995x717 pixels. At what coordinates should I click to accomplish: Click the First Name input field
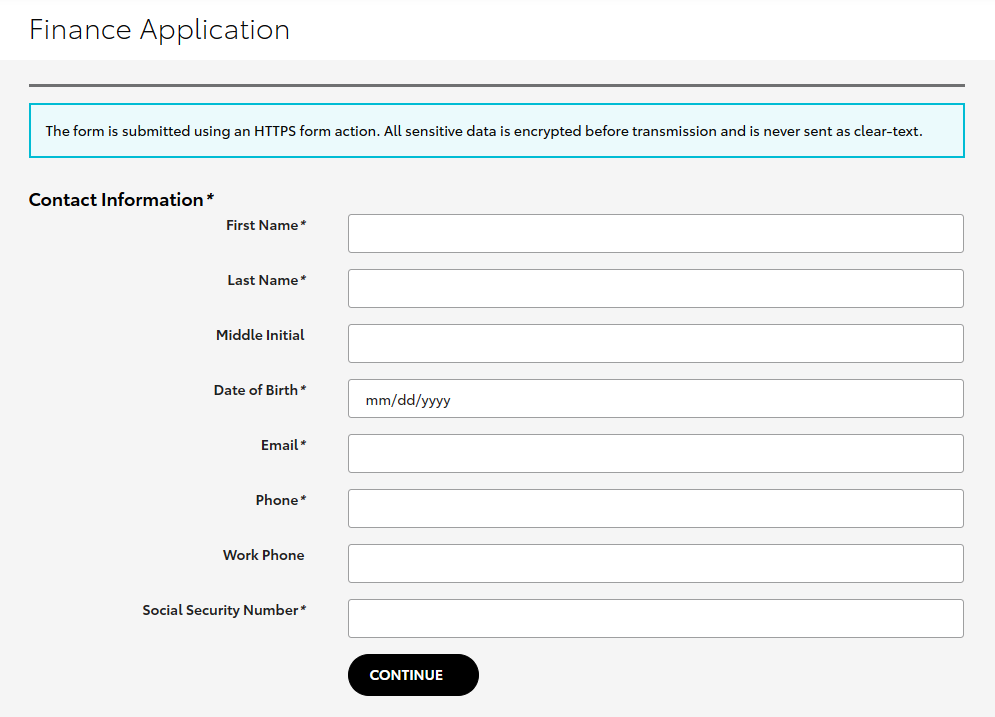(656, 234)
